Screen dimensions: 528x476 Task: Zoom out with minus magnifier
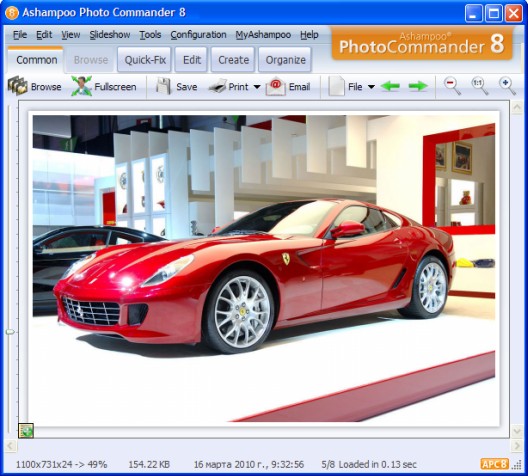click(452, 86)
